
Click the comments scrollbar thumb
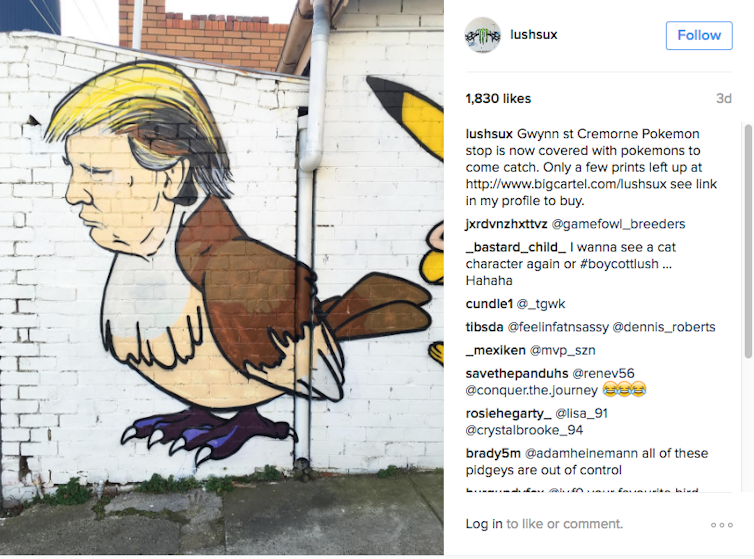pos(748,241)
